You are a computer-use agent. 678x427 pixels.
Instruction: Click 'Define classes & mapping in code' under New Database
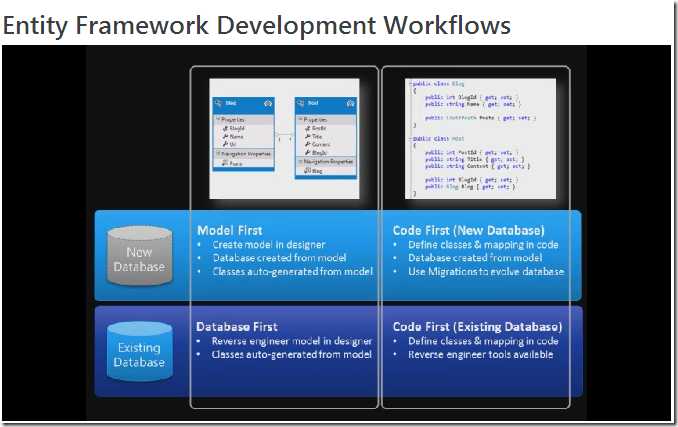pos(483,245)
